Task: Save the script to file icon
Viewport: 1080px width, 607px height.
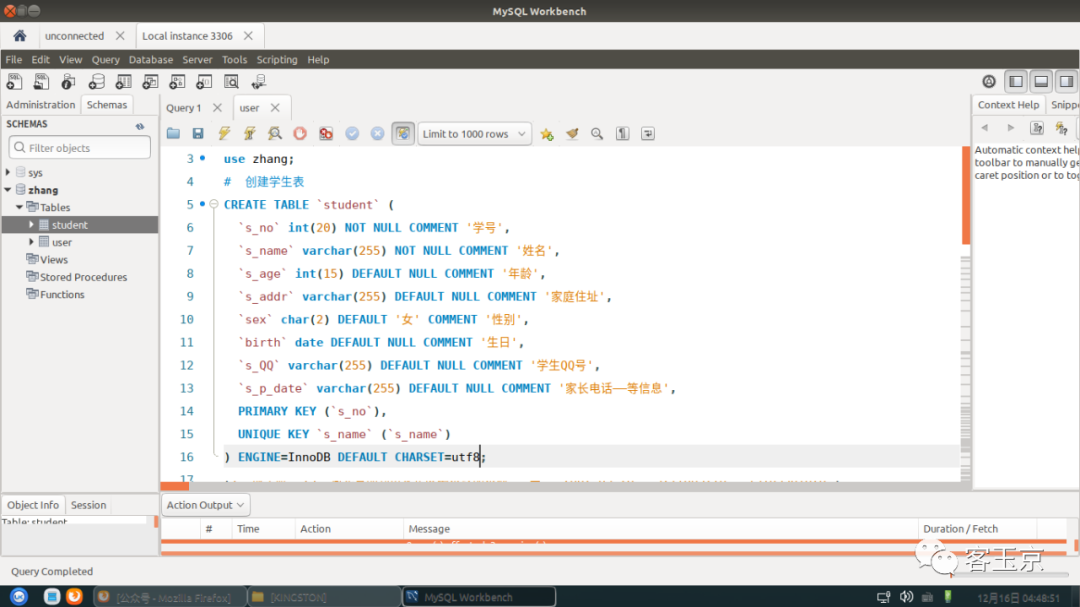Action: [198, 134]
